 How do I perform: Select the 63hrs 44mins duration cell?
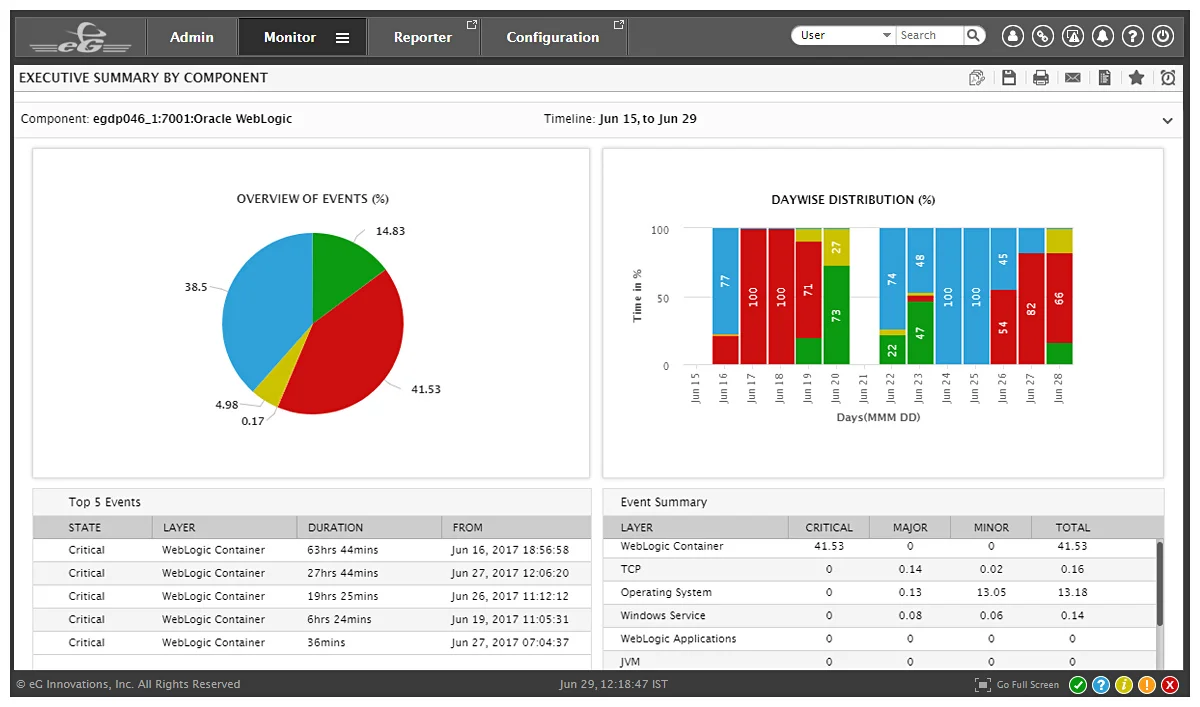343,550
